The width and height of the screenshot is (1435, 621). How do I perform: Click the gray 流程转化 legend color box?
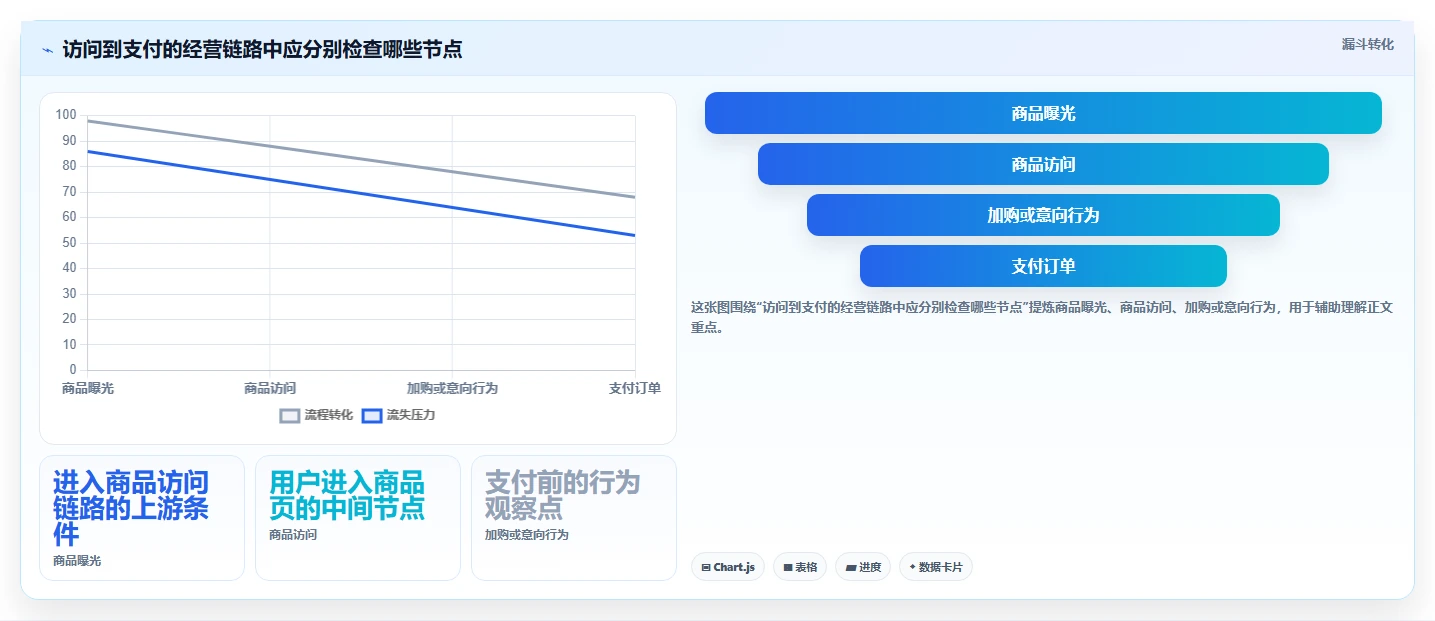(290, 416)
